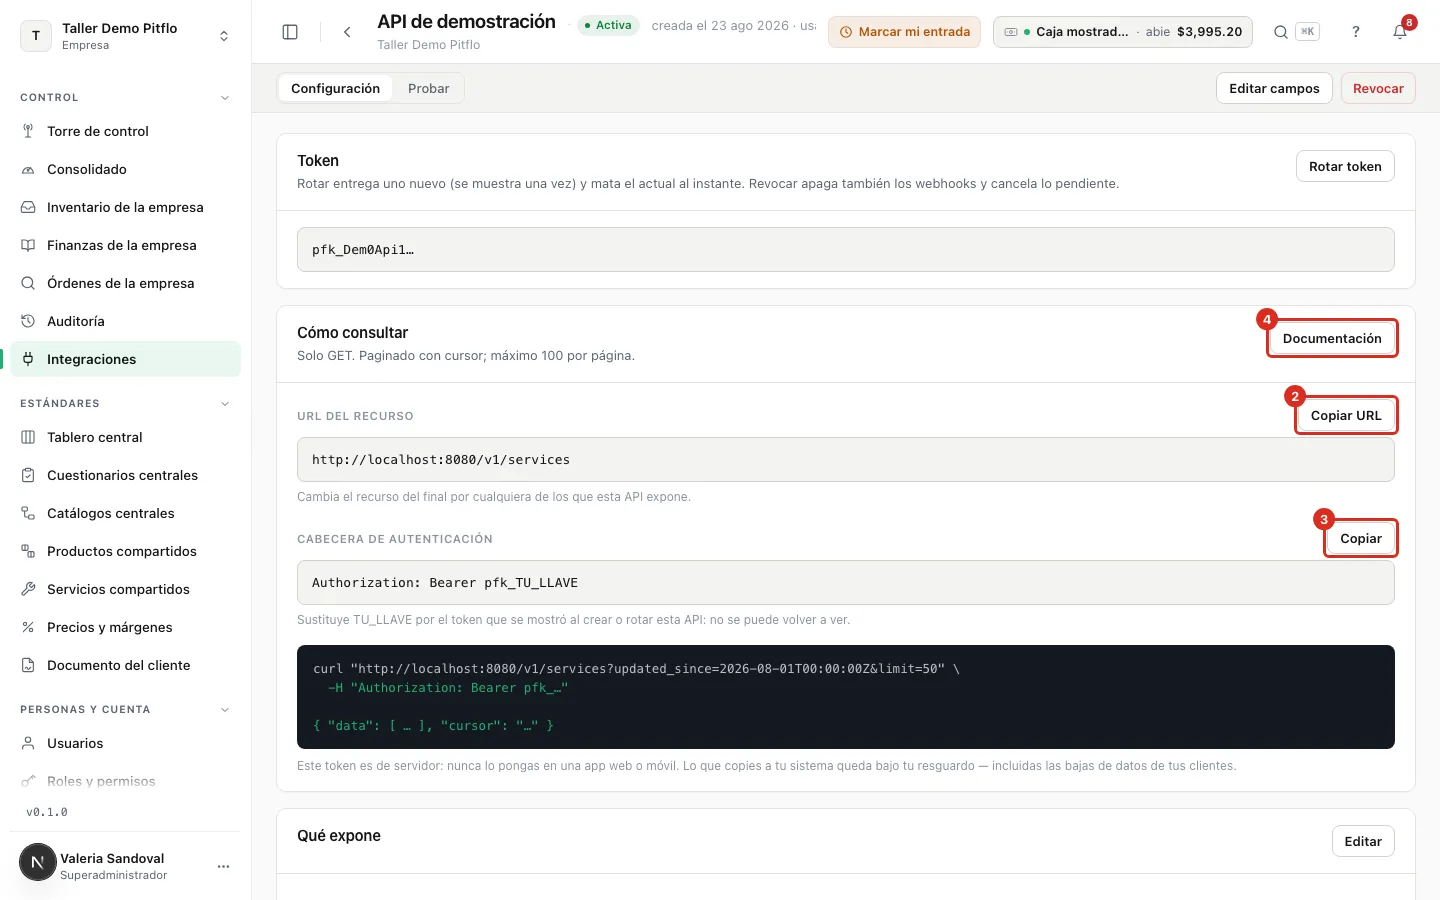The image size is (1440, 900).
Task: Click Finanzas de la empresa icon
Action: click(x=28, y=245)
